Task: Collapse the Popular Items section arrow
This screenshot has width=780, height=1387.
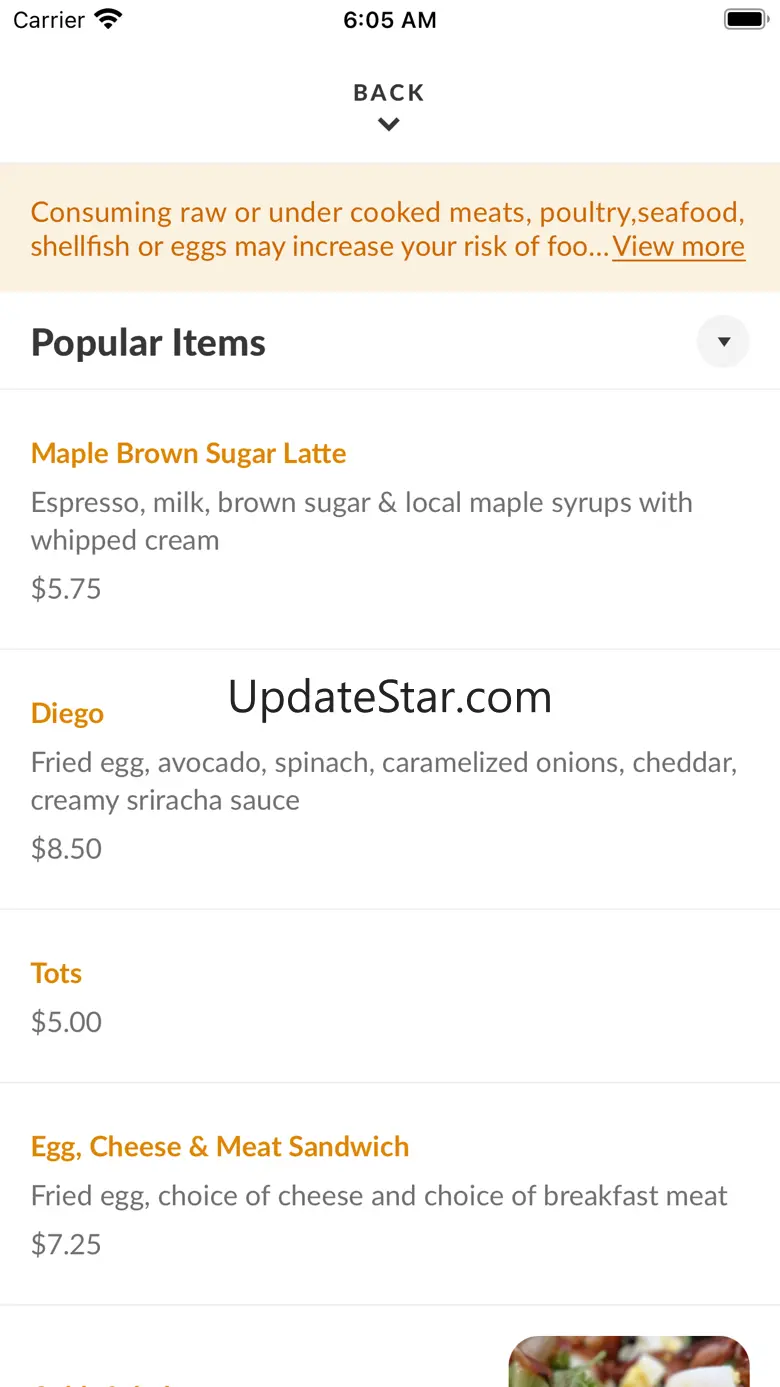Action: coord(723,342)
